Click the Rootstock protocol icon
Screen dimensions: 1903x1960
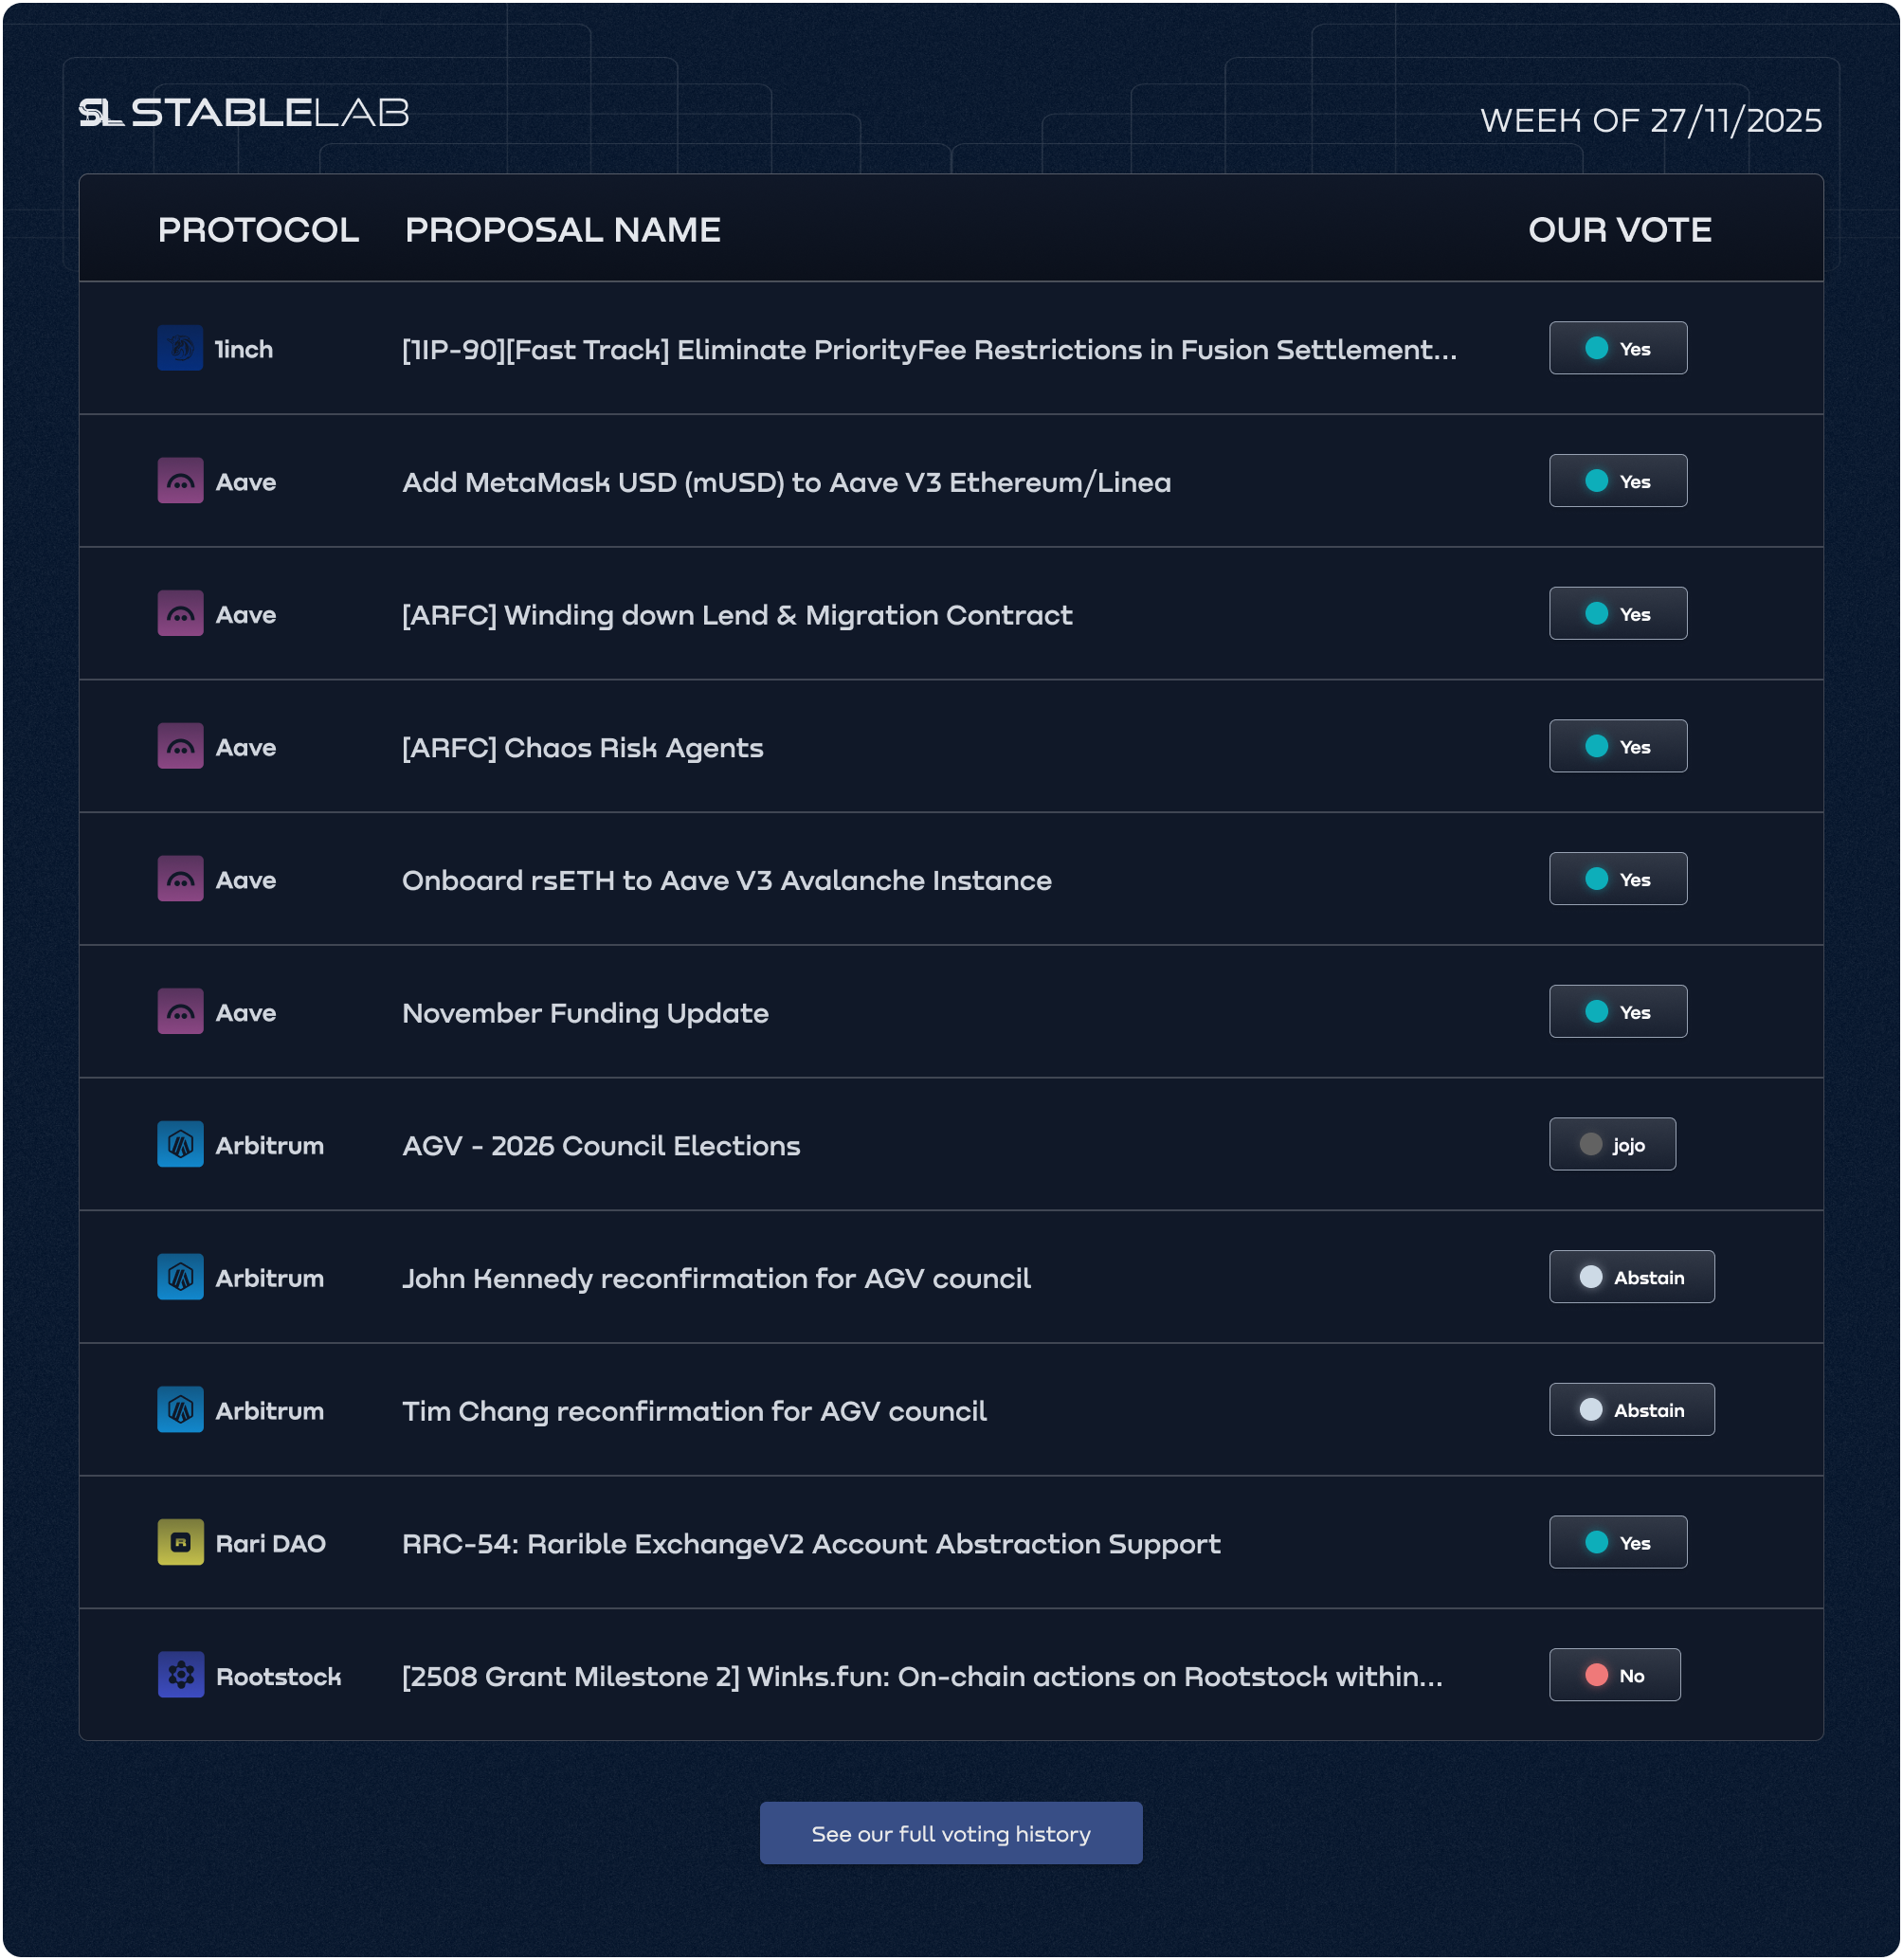point(180,1675)
